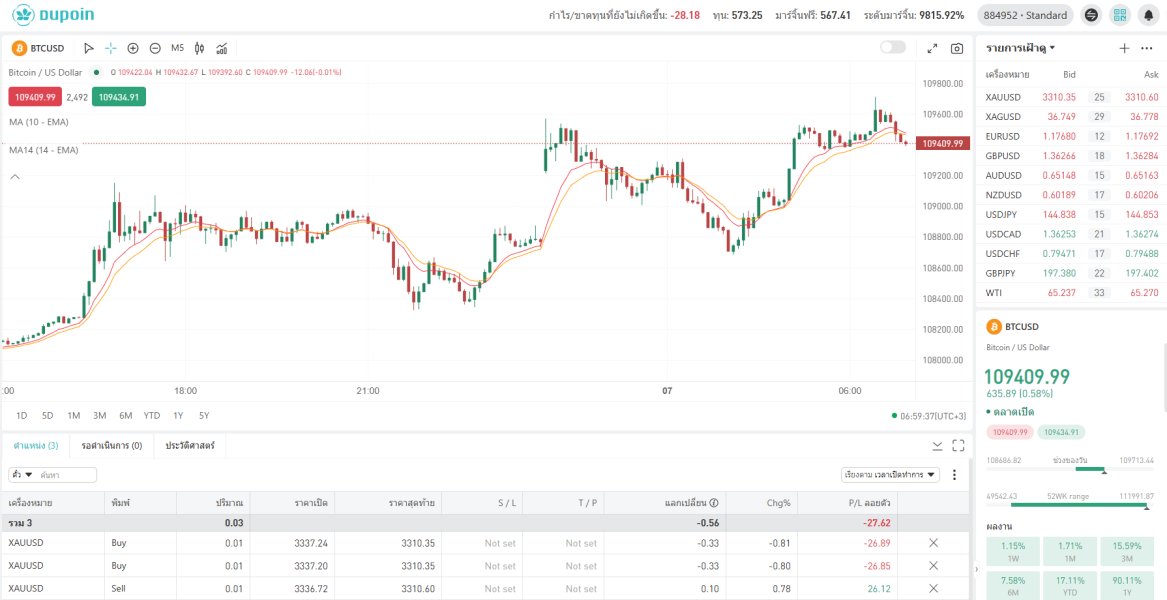Switch to the รอดำเนินการ (0) tab
1167x600 pixels.
(112, 445)
